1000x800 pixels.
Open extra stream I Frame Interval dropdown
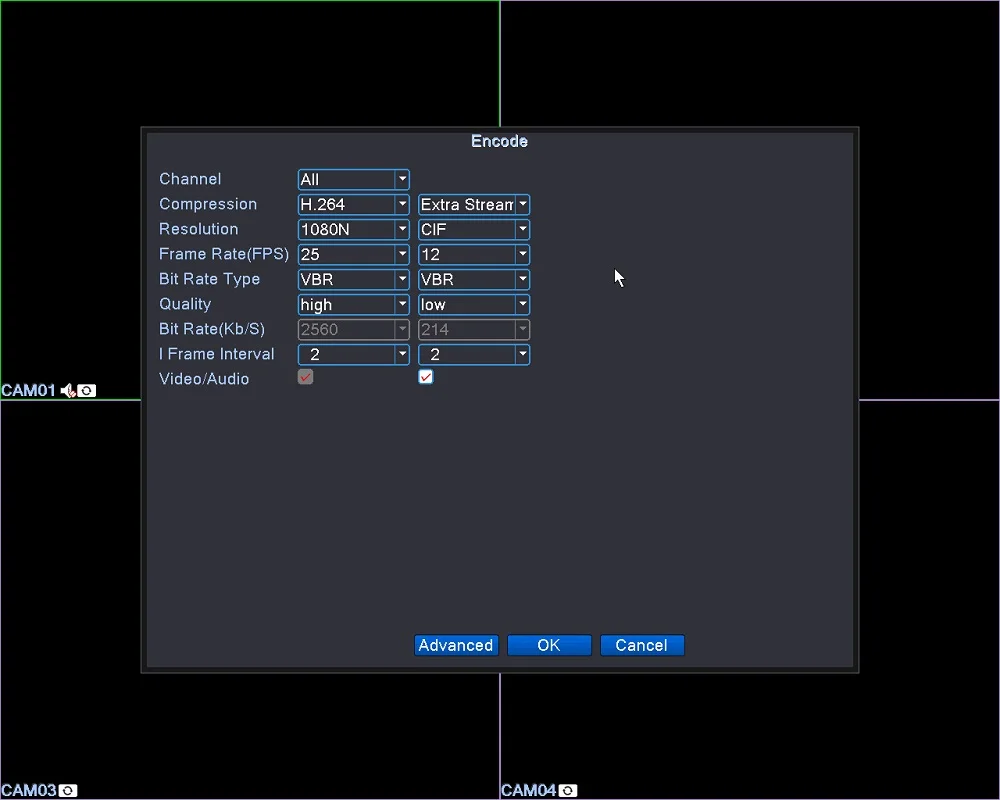[474, 354]
